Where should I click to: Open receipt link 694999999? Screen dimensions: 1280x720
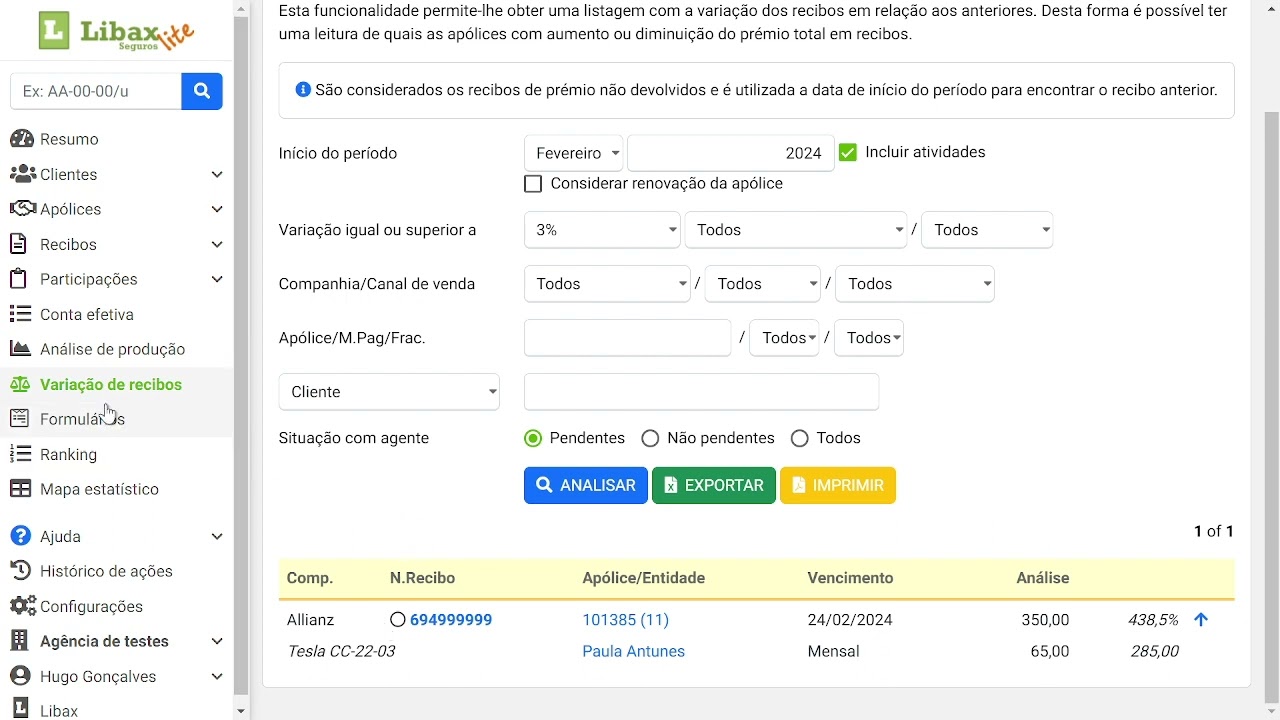click(451, 620)
